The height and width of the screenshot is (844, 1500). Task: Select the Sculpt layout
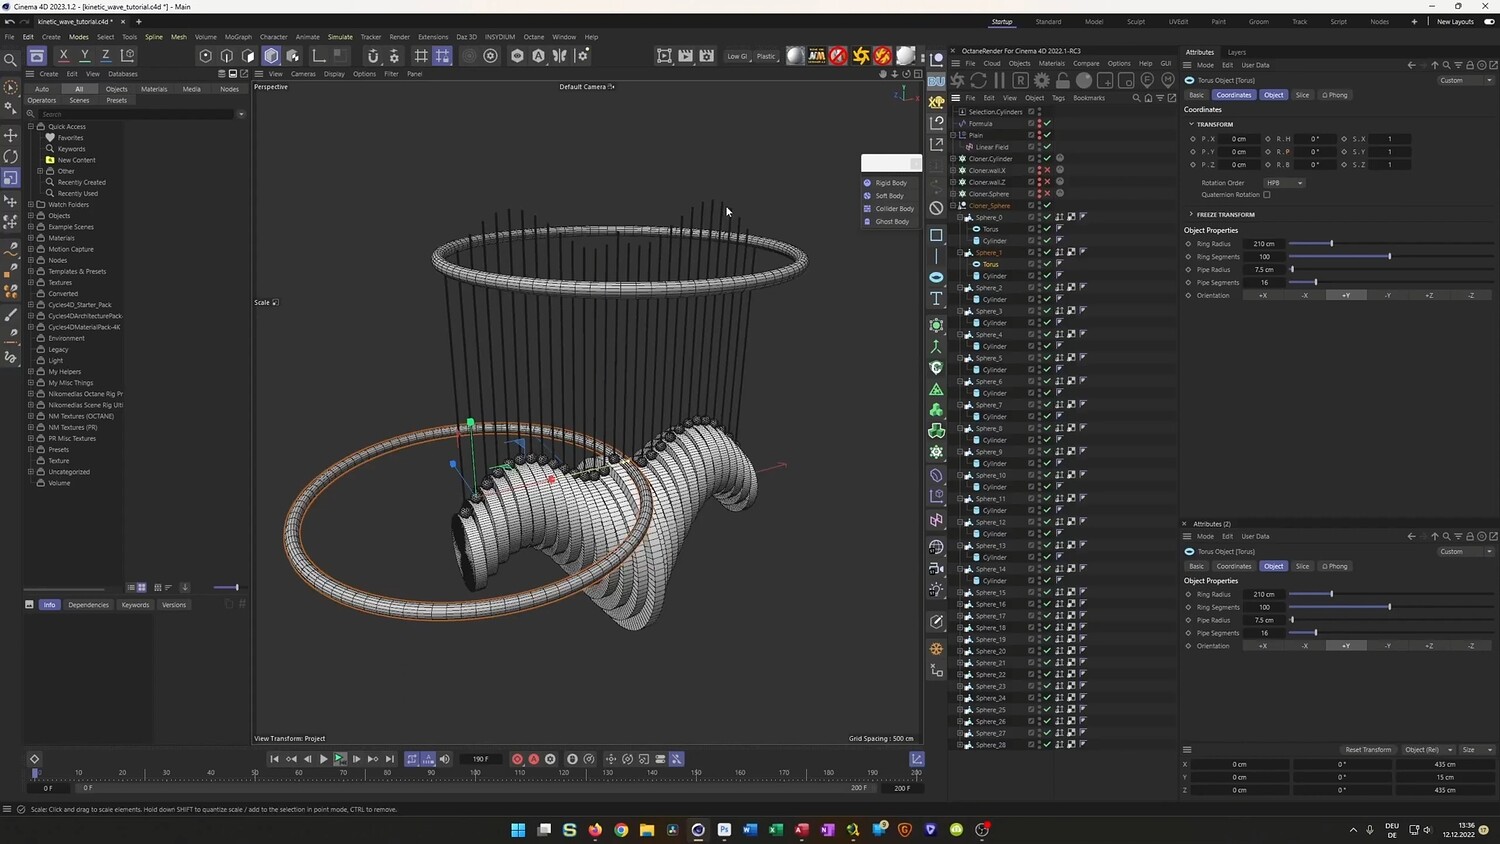coord(1136,22)
